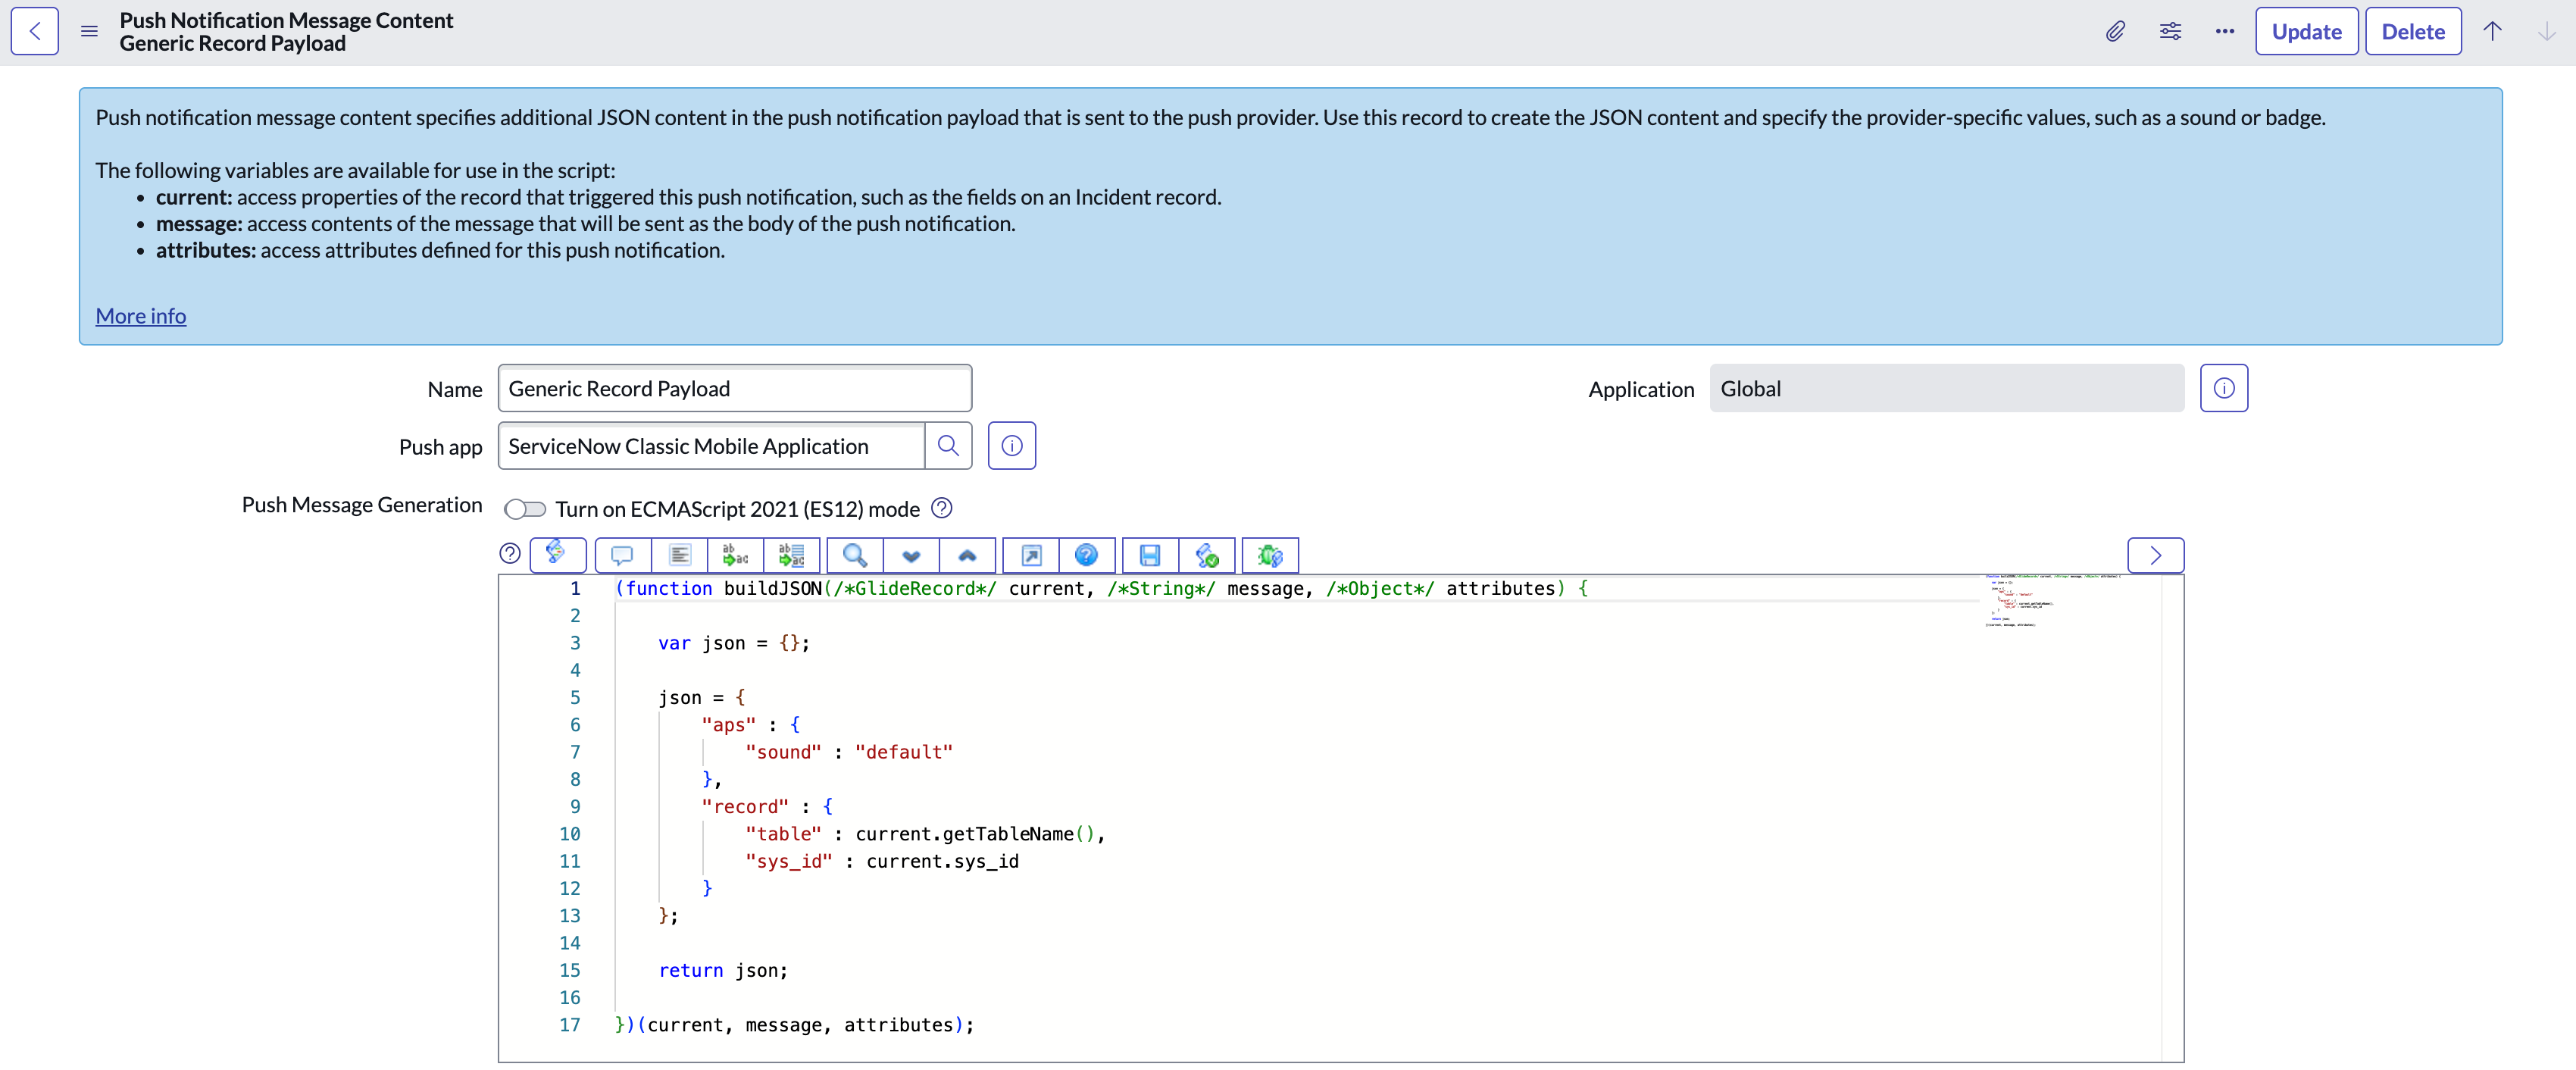Click the "record" : { code line
The height and width of the screenshot is (1070, 2576).
tap(767, 807)
